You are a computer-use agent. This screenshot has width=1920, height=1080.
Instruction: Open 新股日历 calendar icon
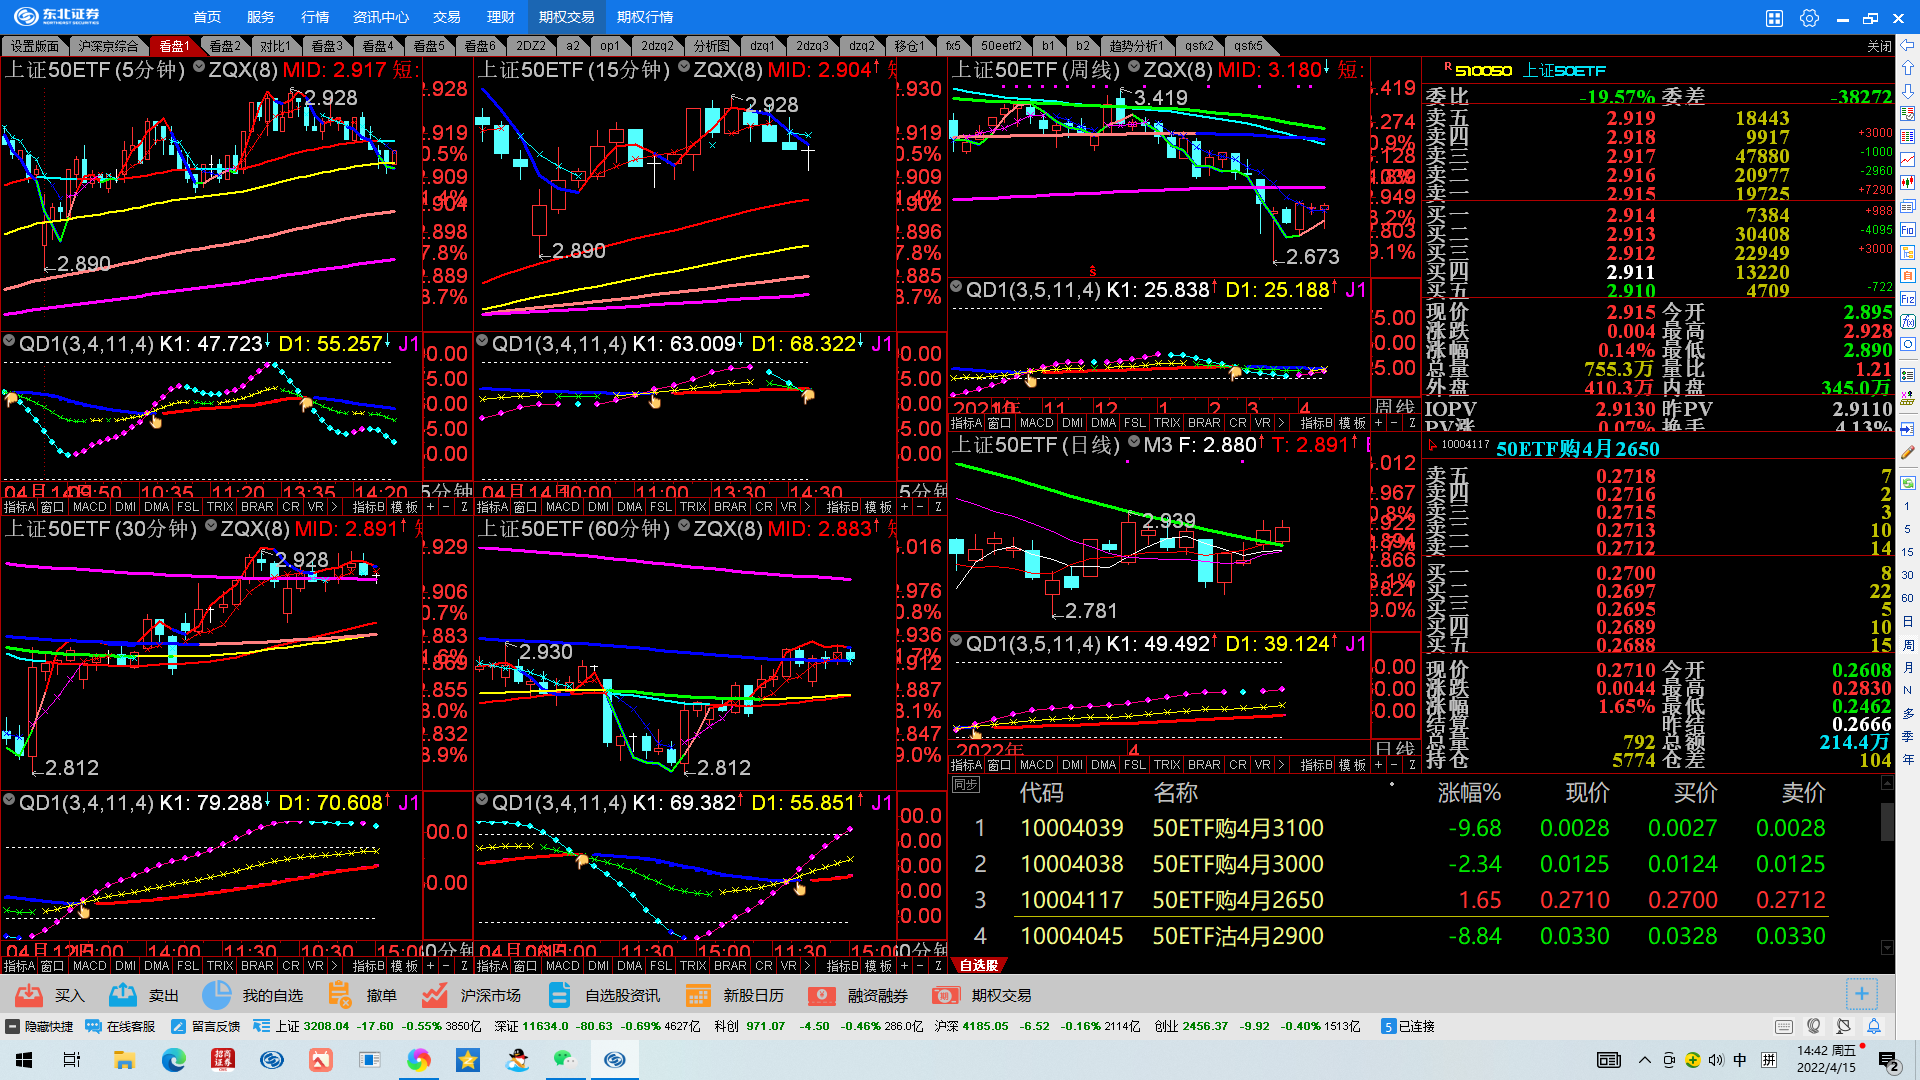[x=698, y=995]
